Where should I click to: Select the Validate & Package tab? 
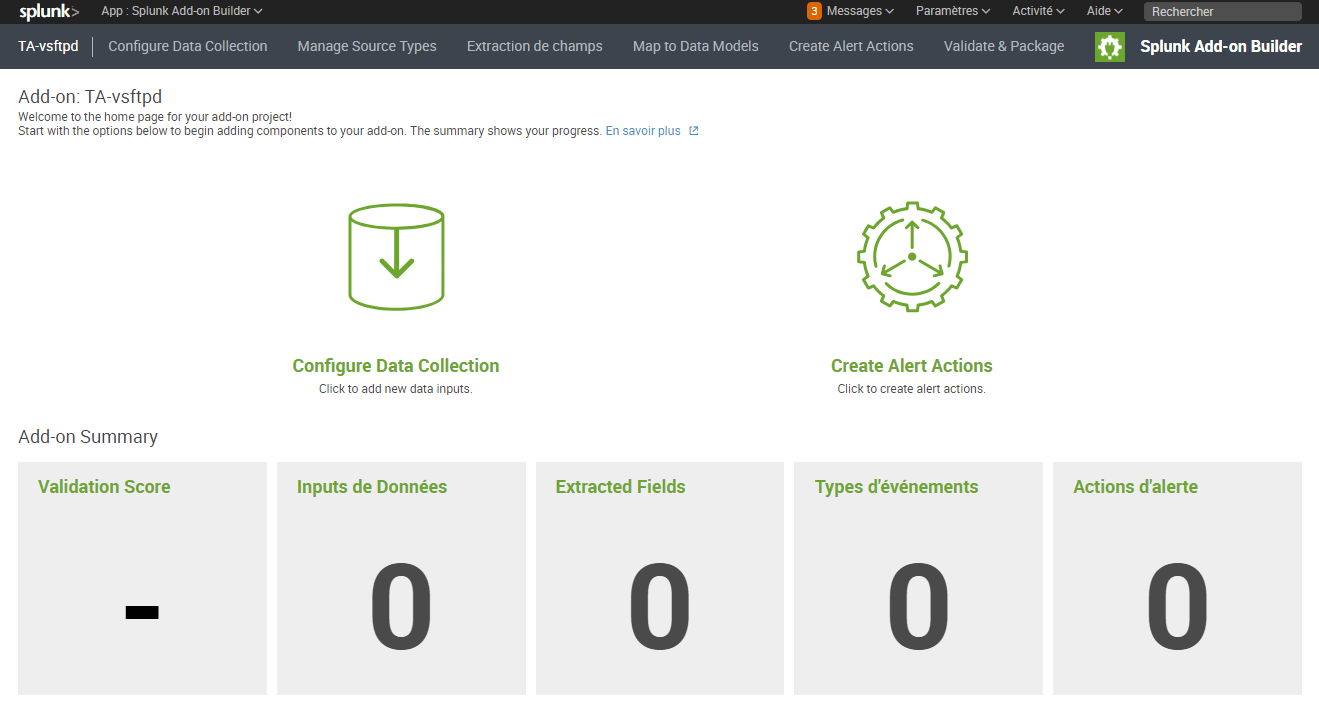(x=1003, y=46)
